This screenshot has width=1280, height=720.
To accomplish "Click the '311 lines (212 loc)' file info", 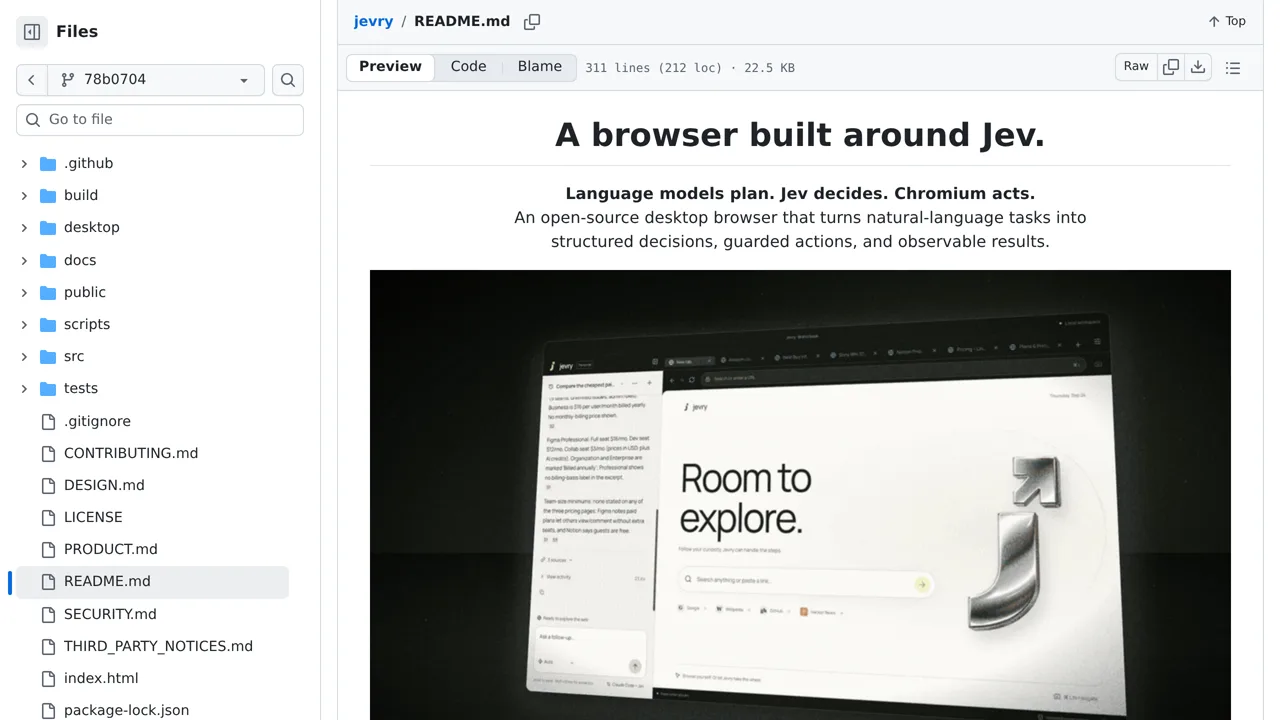I will pos(653,68).
